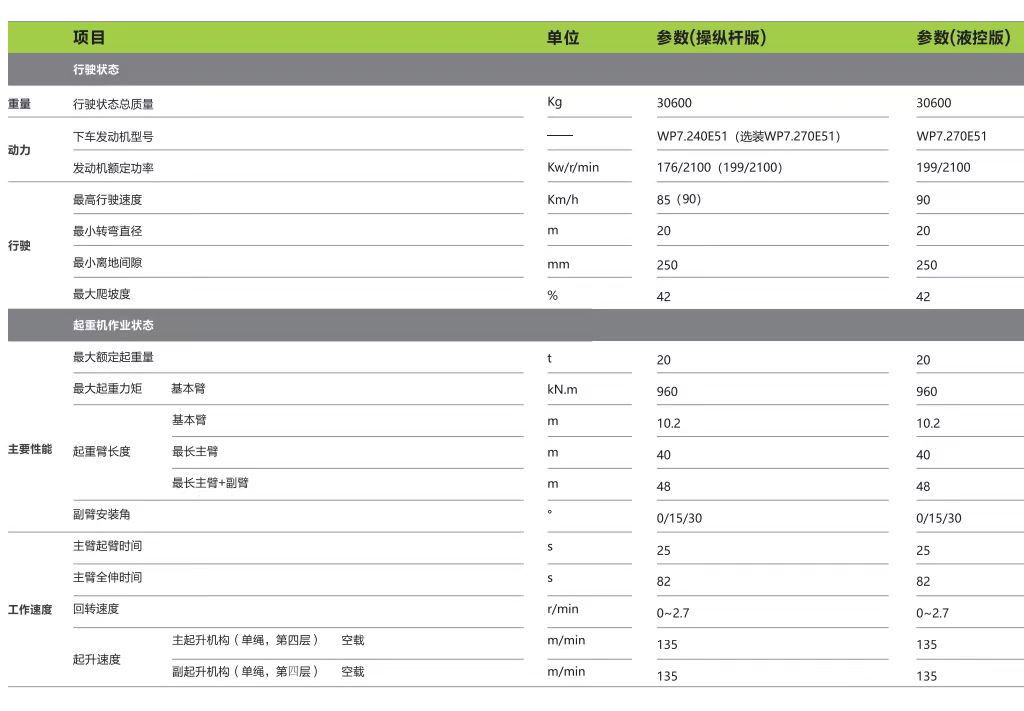This screenshot has height=711, width=1024.
Task: Select the 发动机额定功率 row label
Action: pyautogui.click(x=113, y=168)
